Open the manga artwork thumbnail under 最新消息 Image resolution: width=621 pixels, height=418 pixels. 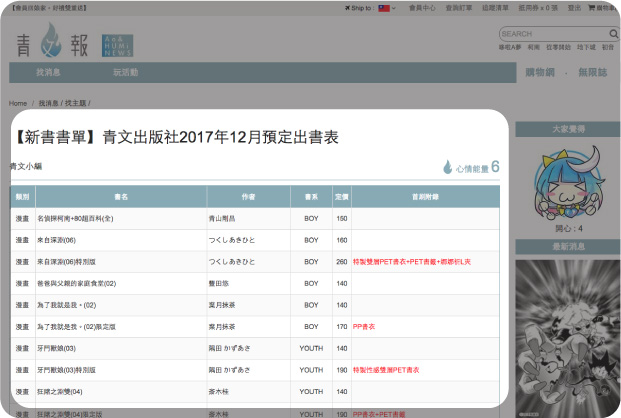click(568, 339)
